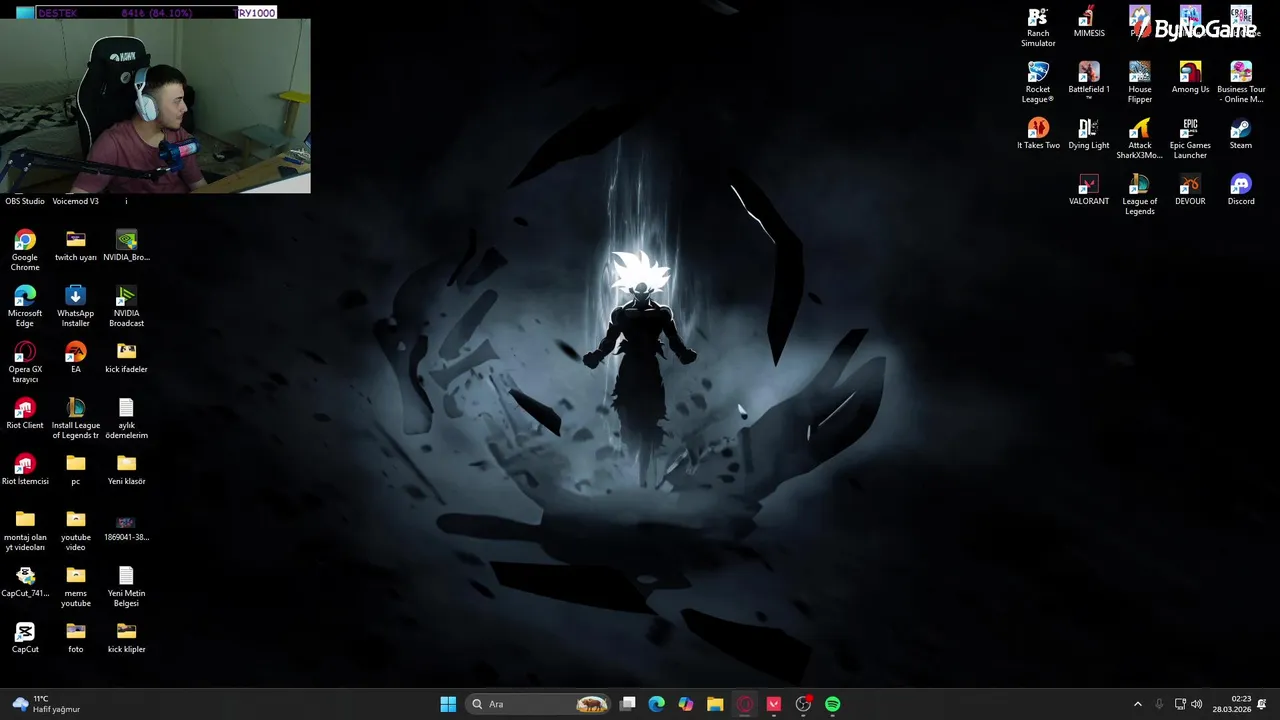Switch to Spotify on the taskbar
Image resolution: width=1280 pixels, height=720 pixels.
point(833,704)
